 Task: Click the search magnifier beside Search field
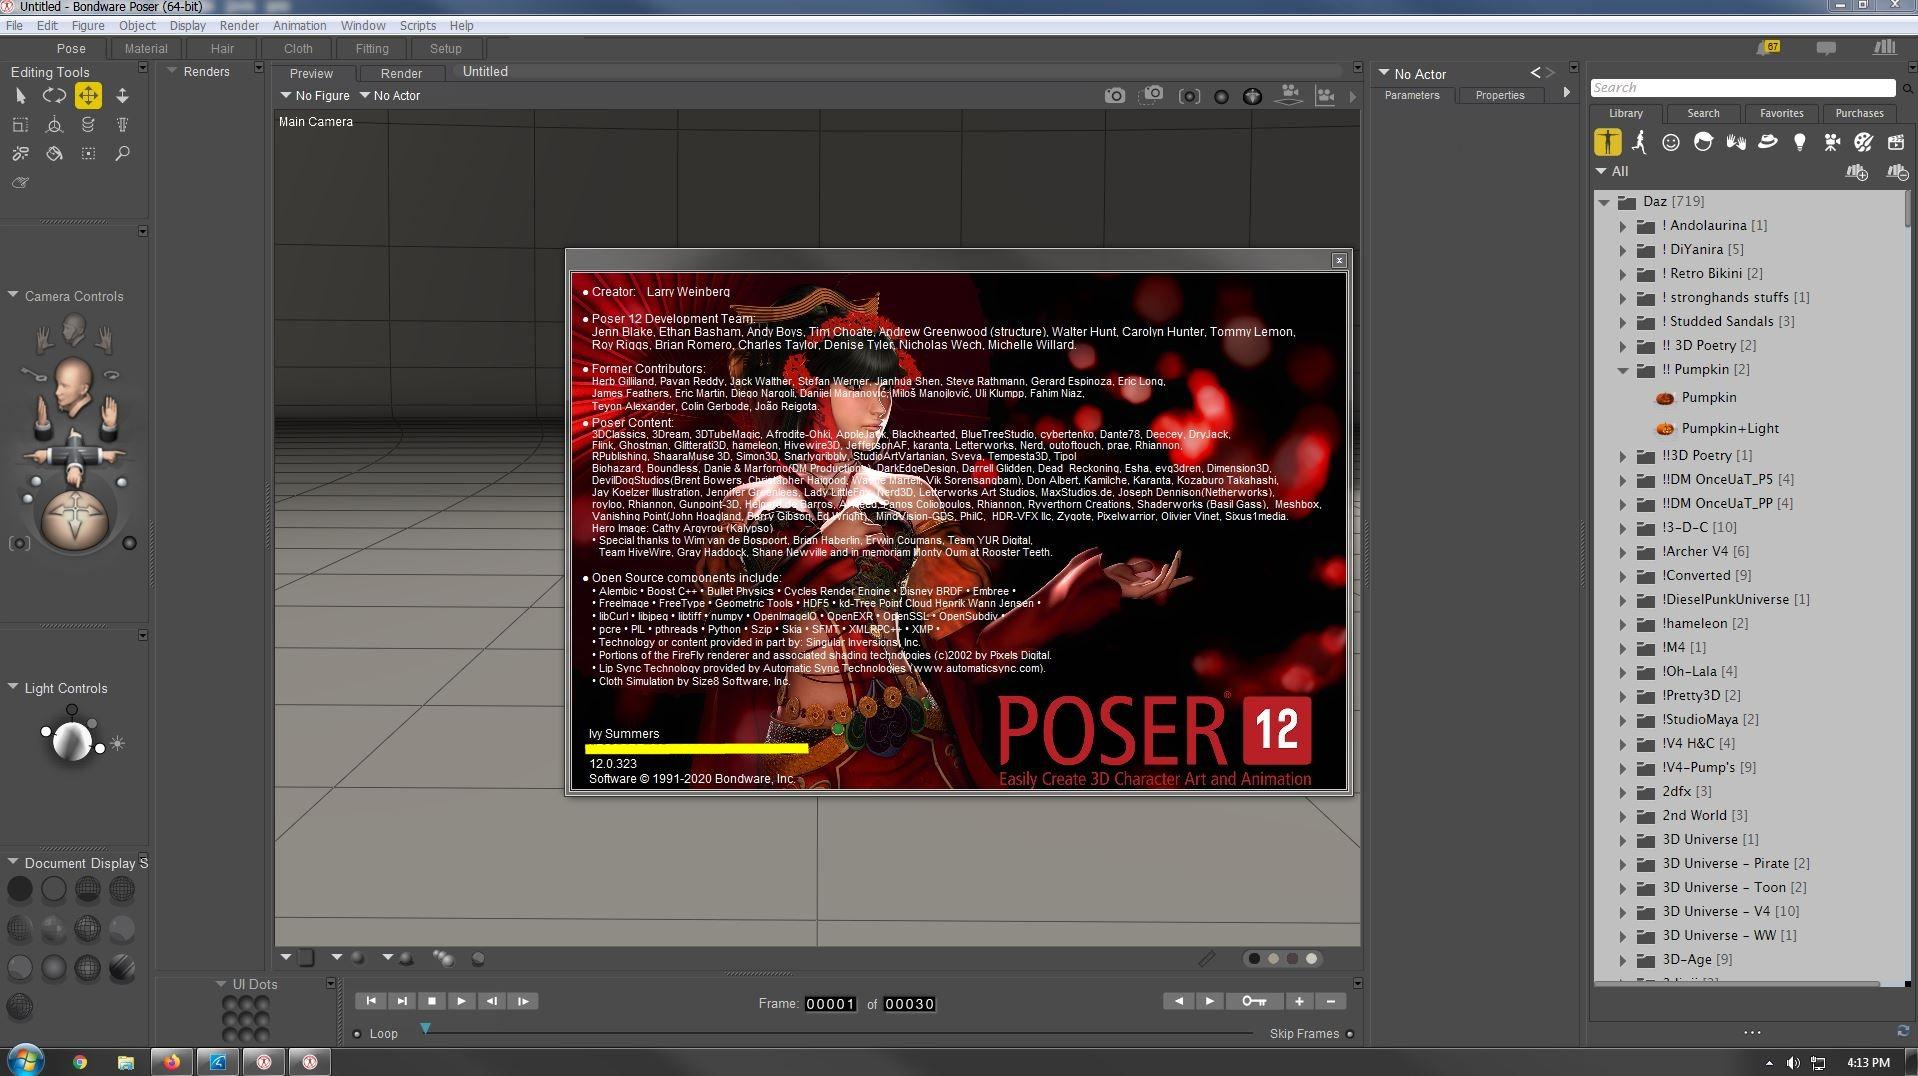tap(1908, 88)
